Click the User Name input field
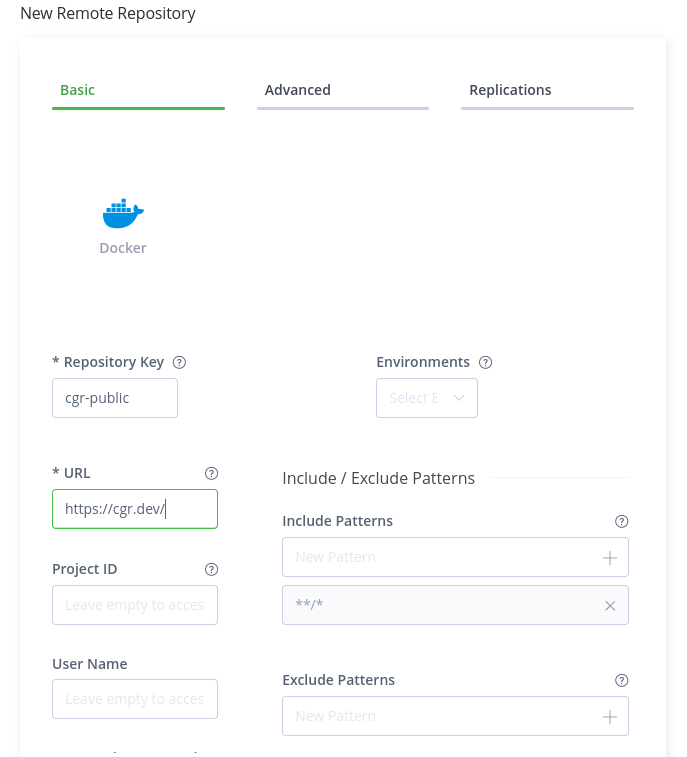The height and width of the screenshot is (757, 687). (x=135, y=699)
